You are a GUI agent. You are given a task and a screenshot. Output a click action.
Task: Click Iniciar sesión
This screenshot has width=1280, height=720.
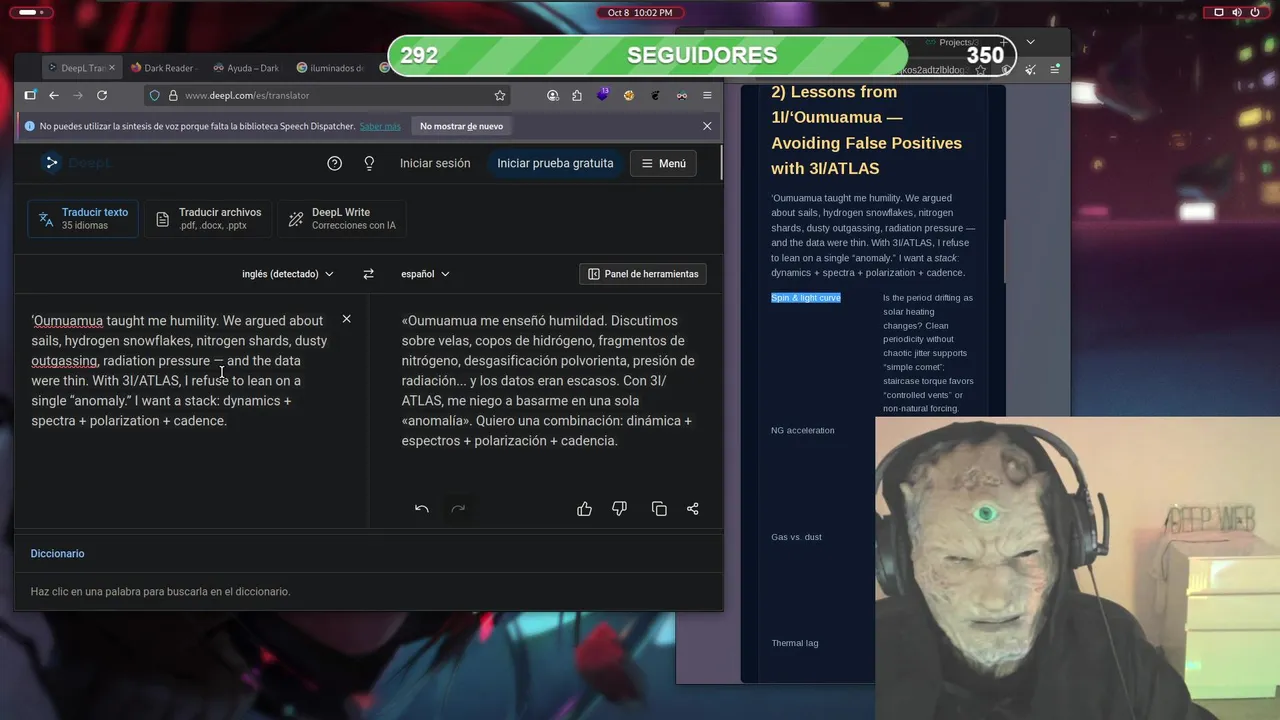(x=435, y=163)
